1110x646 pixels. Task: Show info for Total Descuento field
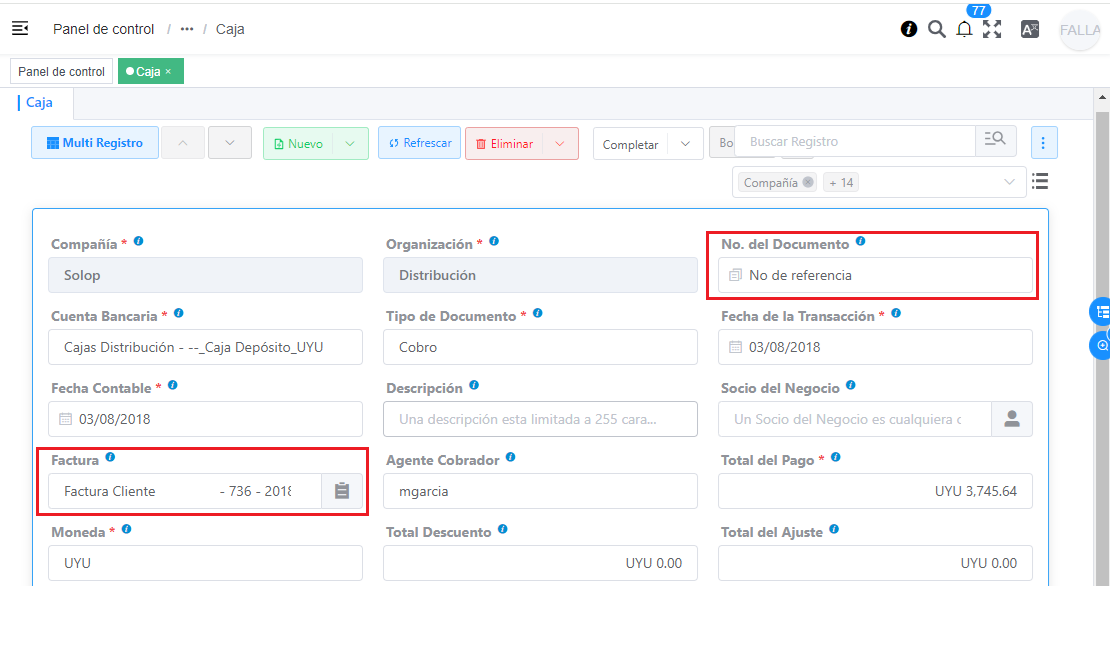tap(503, 529)
